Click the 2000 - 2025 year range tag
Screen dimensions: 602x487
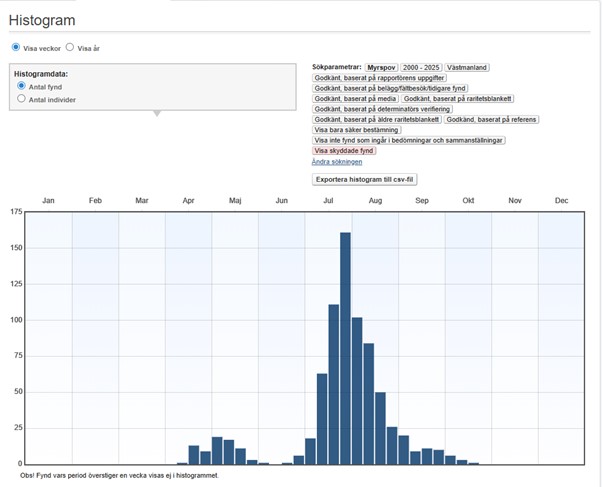click(x=420, y=67)
